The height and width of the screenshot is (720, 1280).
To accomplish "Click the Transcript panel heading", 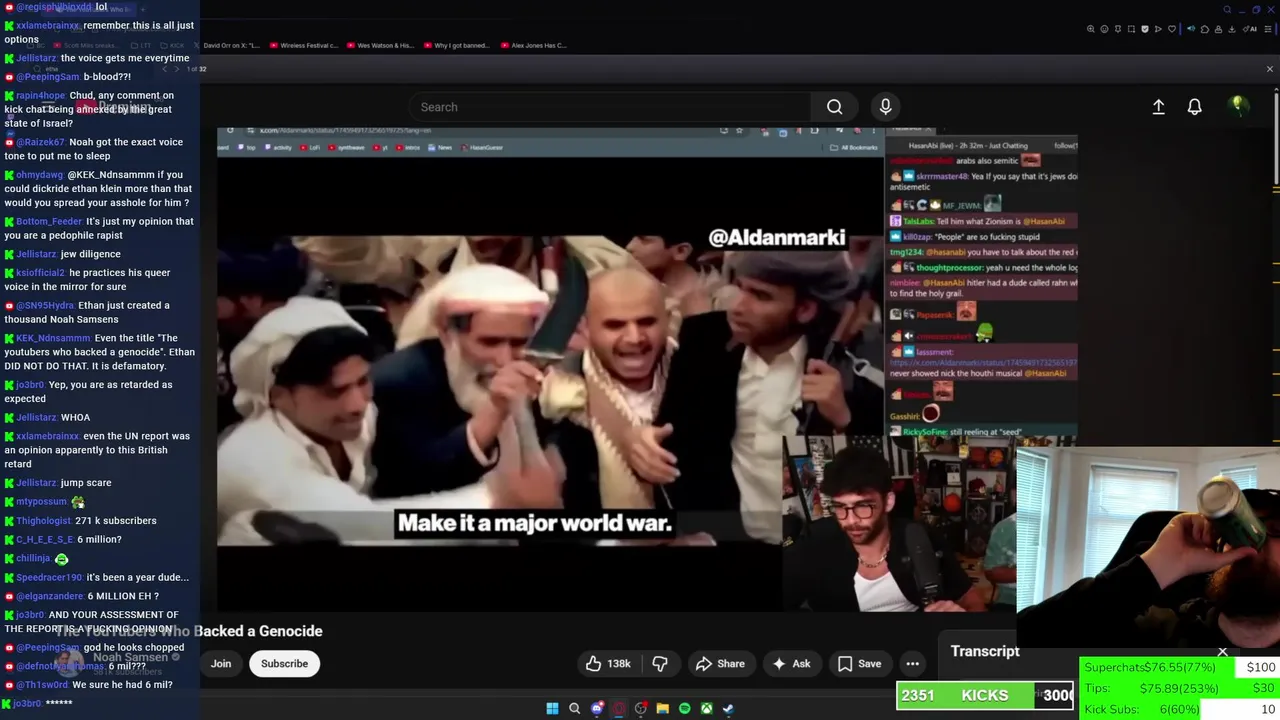I will (x=985, y=651).
